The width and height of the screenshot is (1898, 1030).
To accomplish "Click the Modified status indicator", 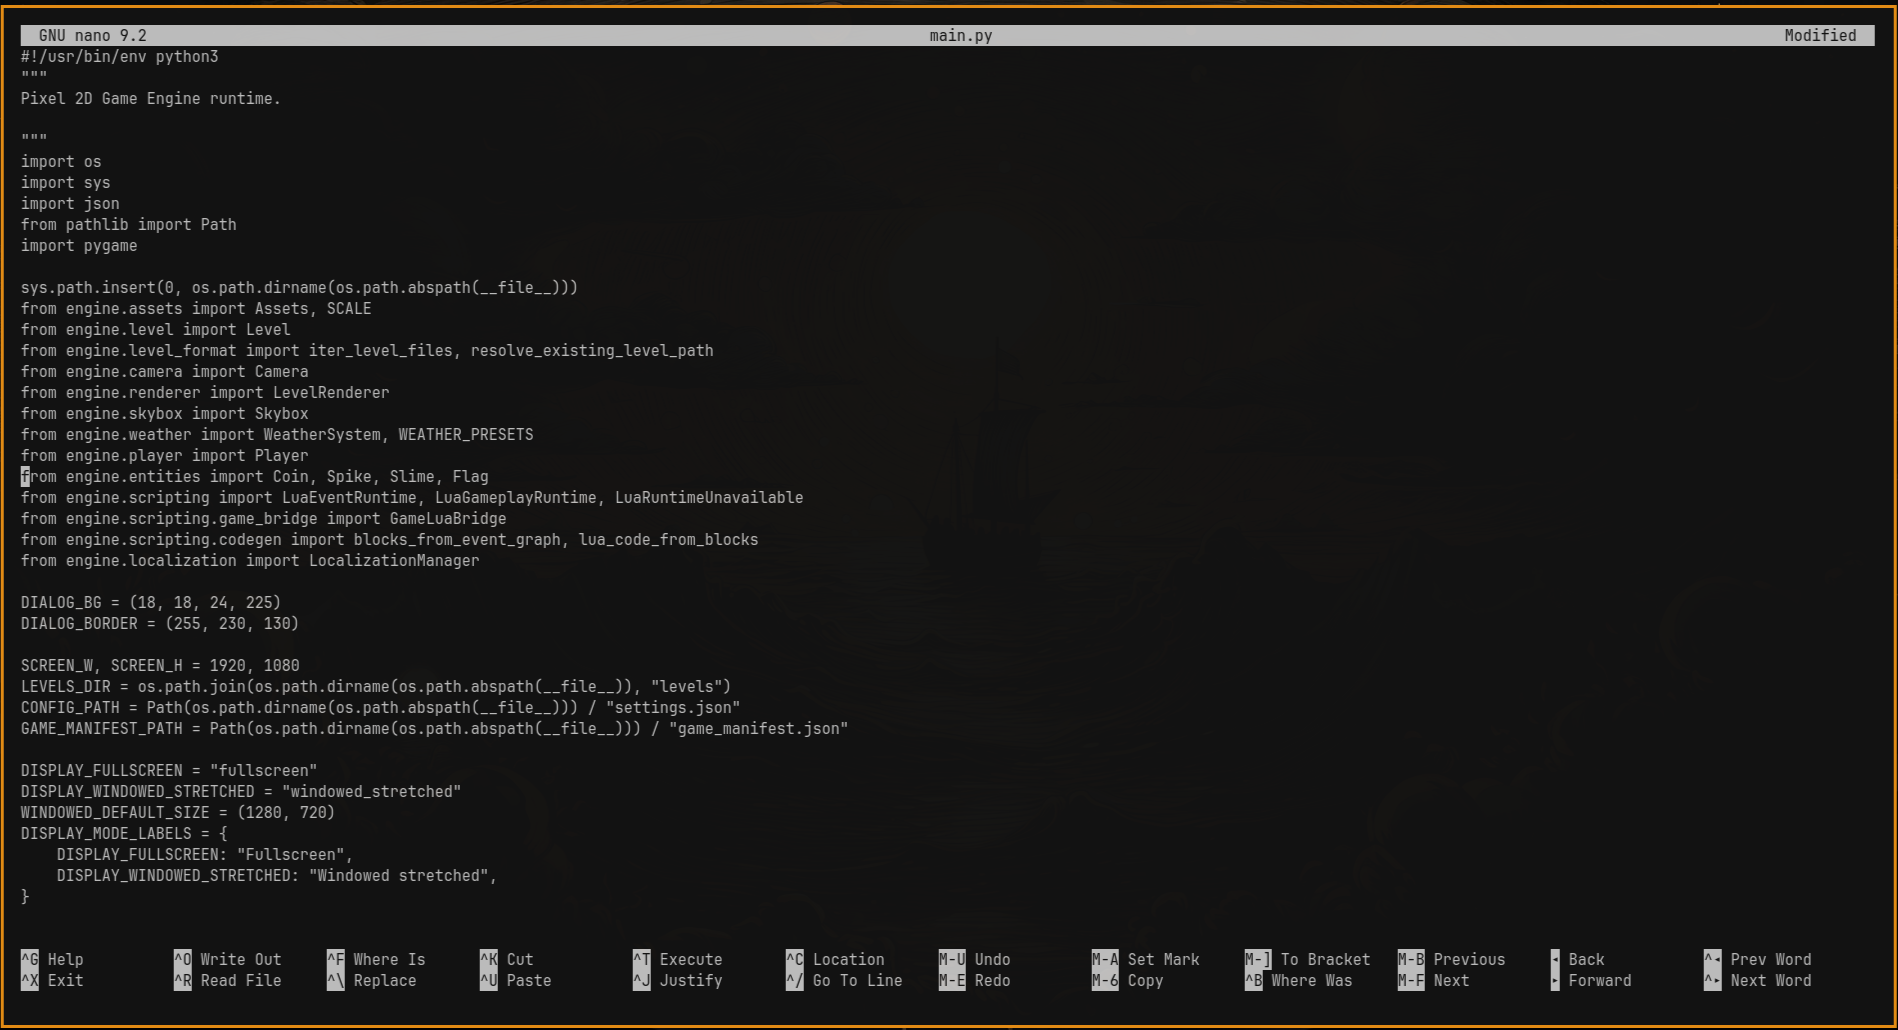I will click(1820, 36).
